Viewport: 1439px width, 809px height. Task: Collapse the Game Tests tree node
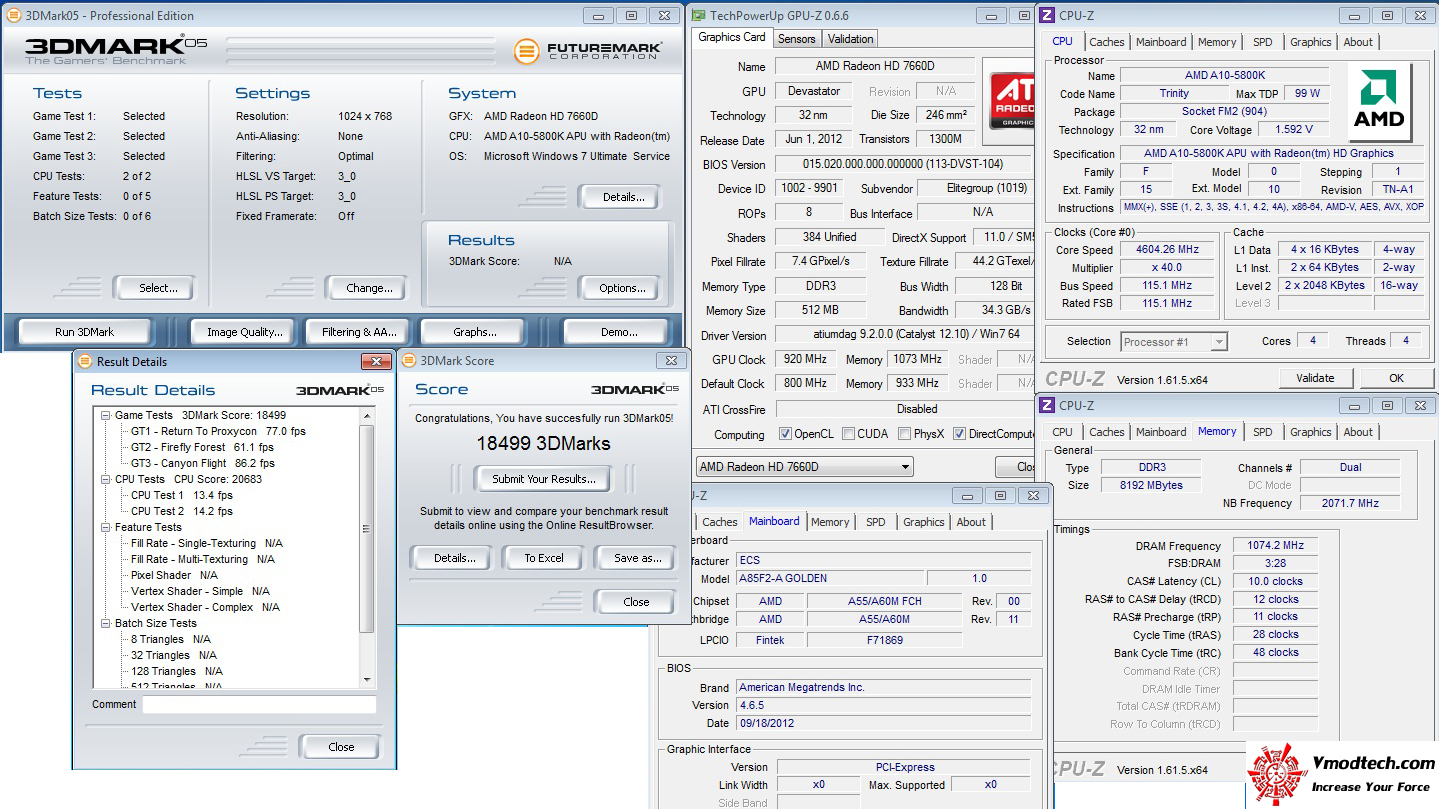pyautogui.click(x=105, y=415)
